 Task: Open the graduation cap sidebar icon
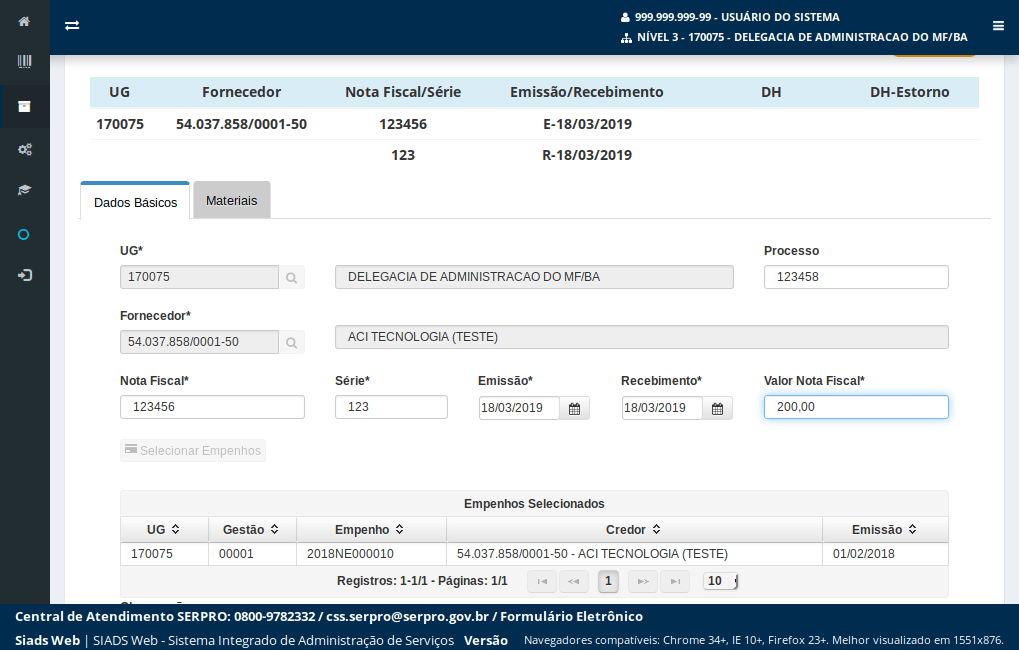[x=24, y=190]
